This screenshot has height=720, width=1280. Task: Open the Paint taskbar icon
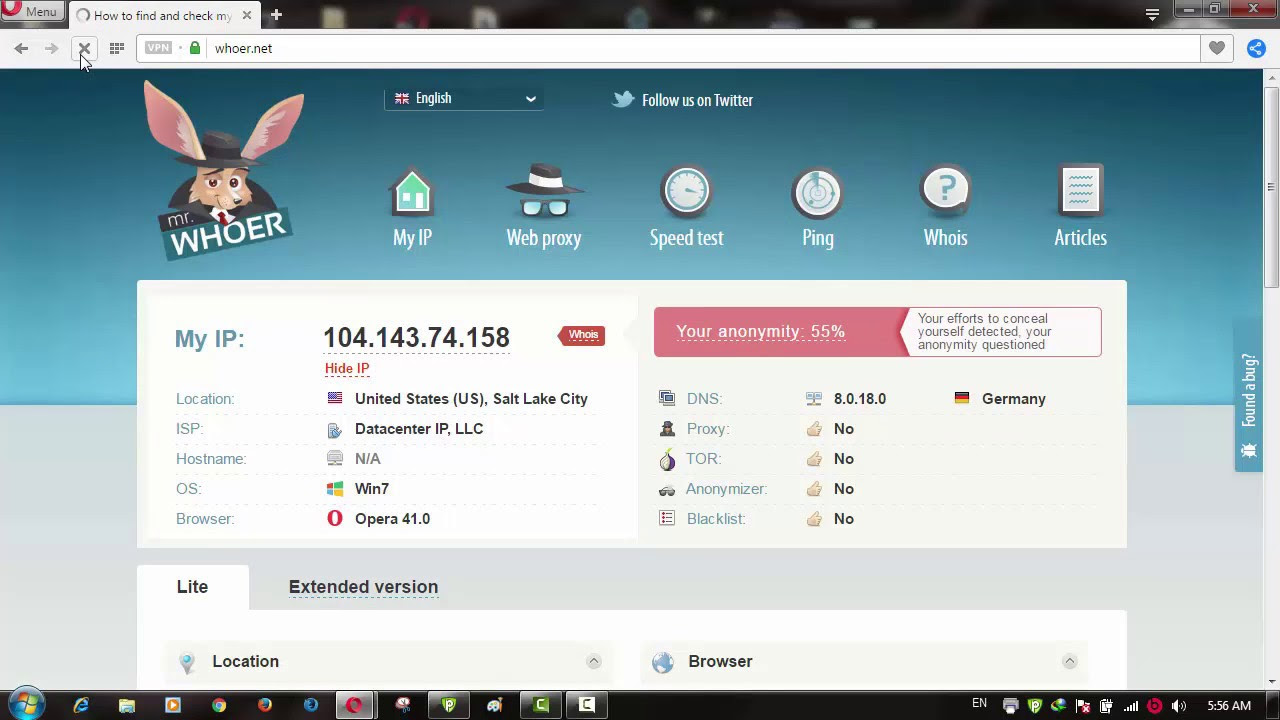coord(495,705)
